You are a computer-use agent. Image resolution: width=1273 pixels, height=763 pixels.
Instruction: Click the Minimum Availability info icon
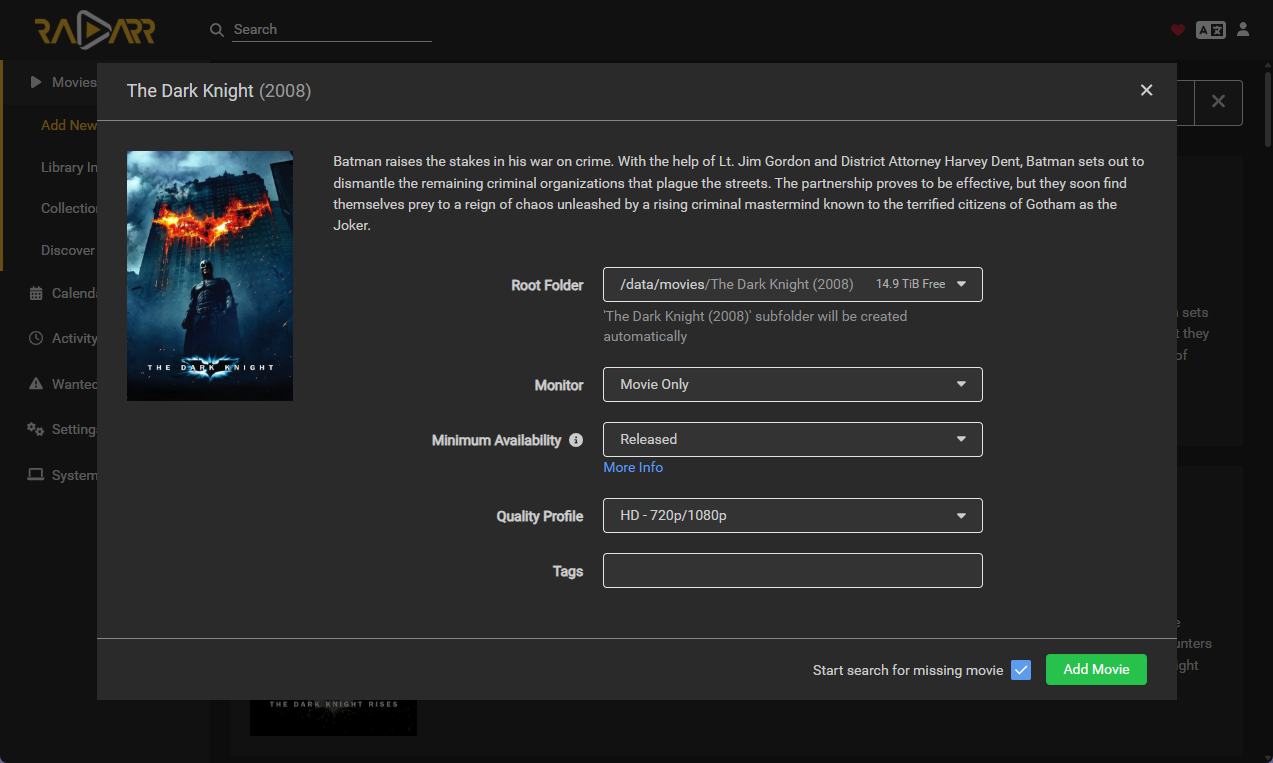pyautogui.click(x=576, y=440)
